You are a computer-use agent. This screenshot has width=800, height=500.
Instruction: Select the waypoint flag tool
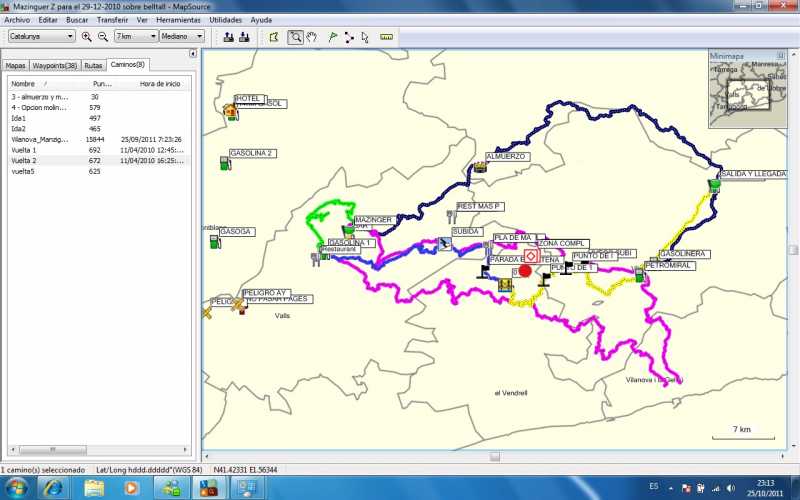coord(332,37)
